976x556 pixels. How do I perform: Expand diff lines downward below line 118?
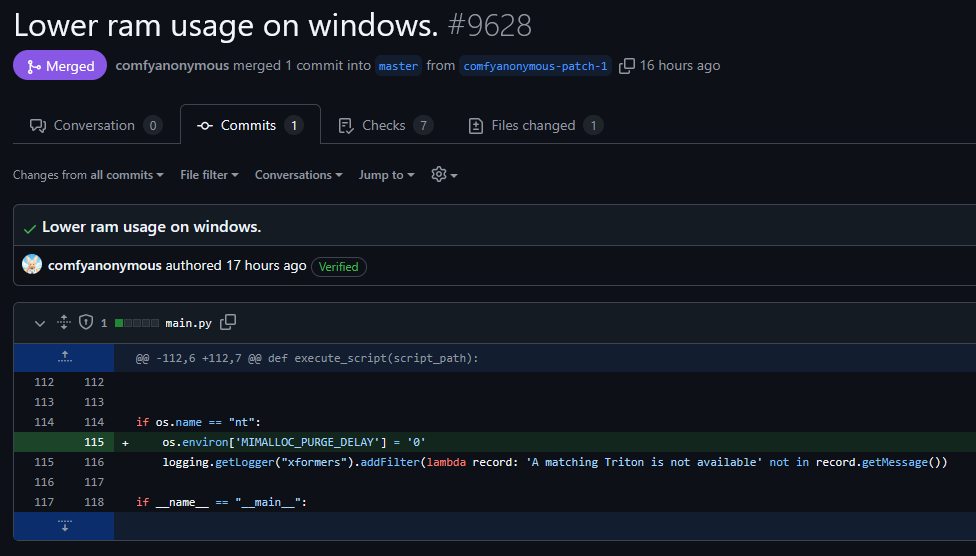coord(64,526)
